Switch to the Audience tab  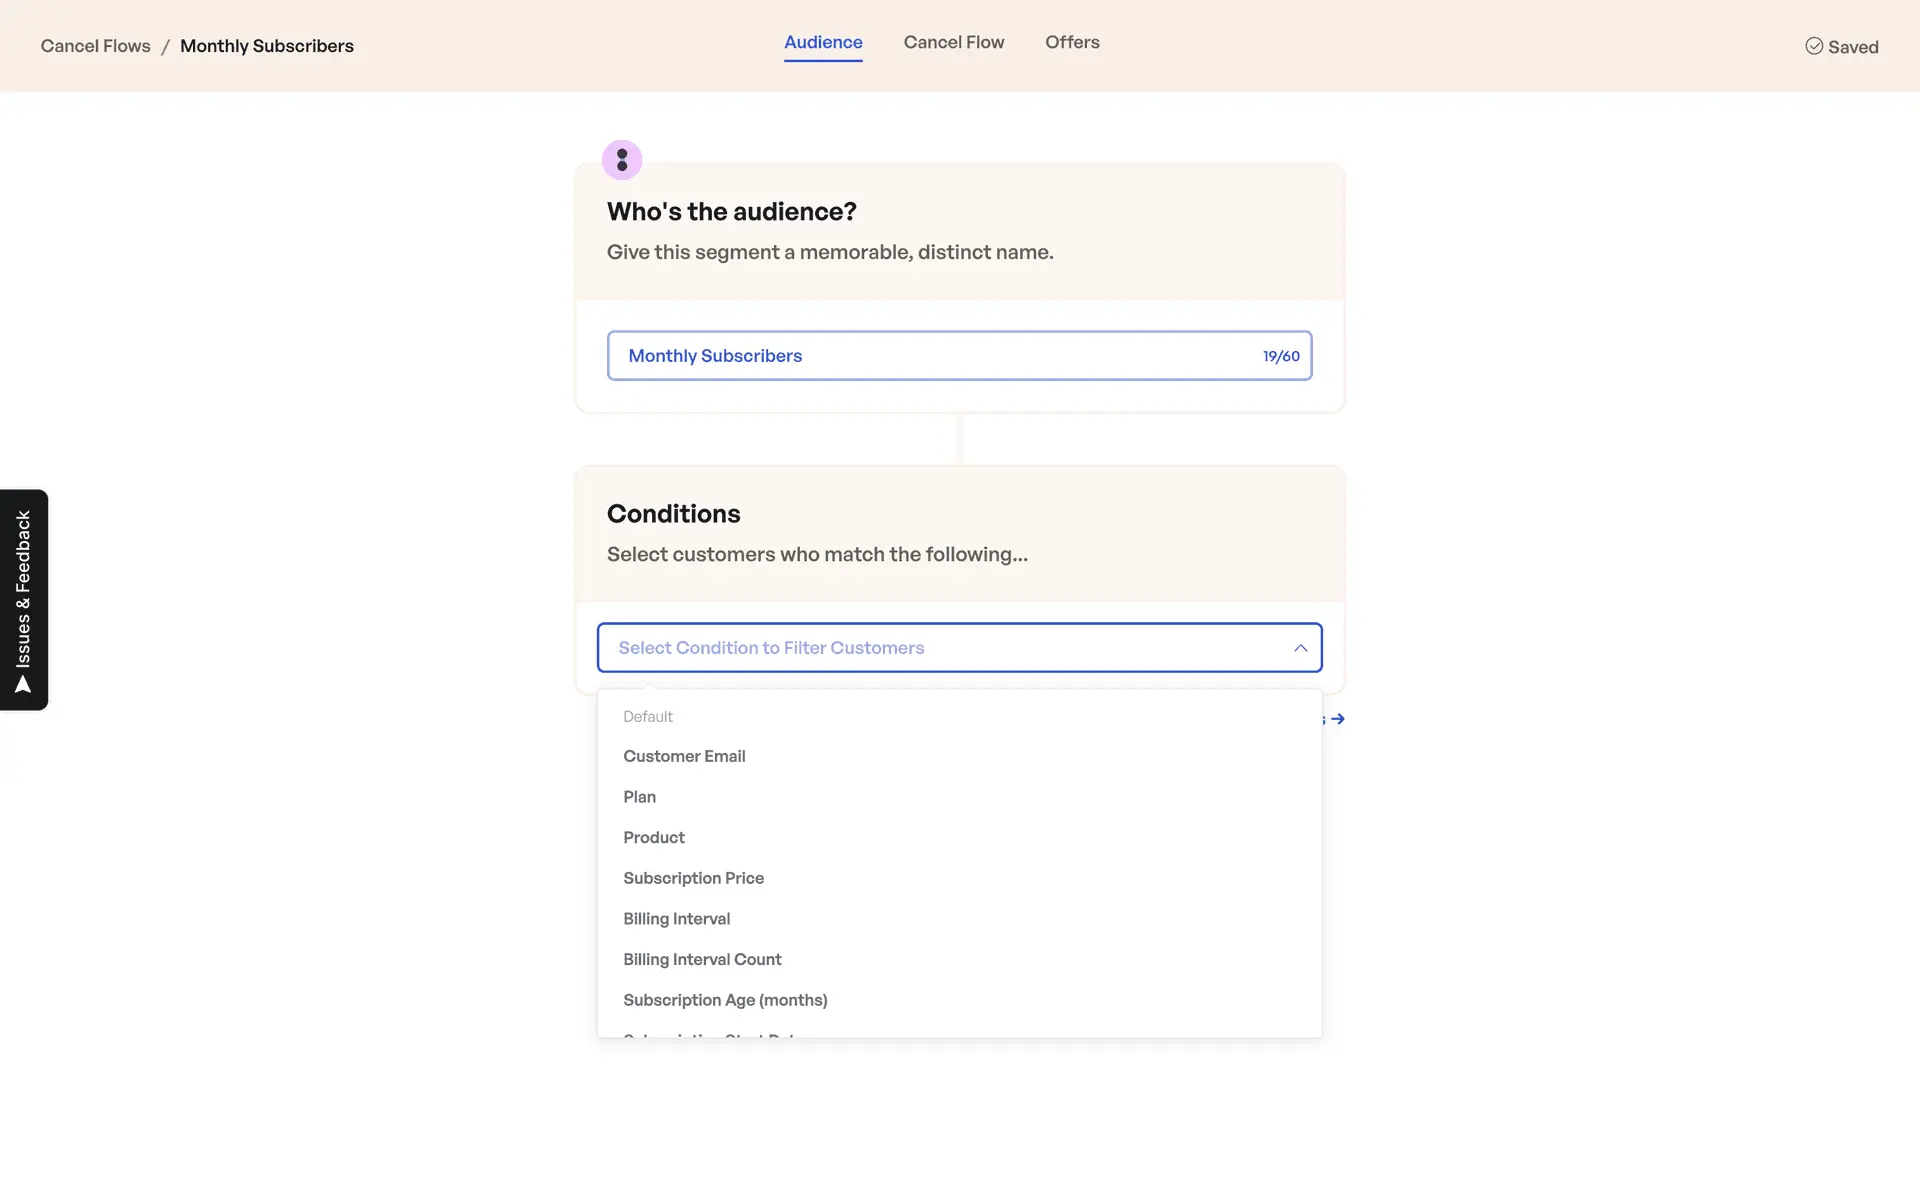pyautogui.click(x=823, y=42)
